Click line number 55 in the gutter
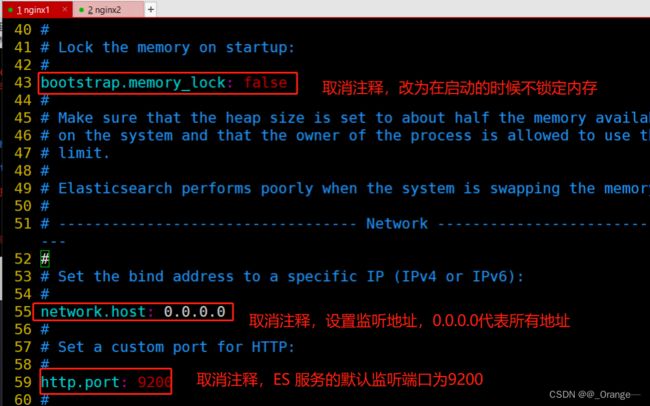Screen dimensions: 650x406 23,312
